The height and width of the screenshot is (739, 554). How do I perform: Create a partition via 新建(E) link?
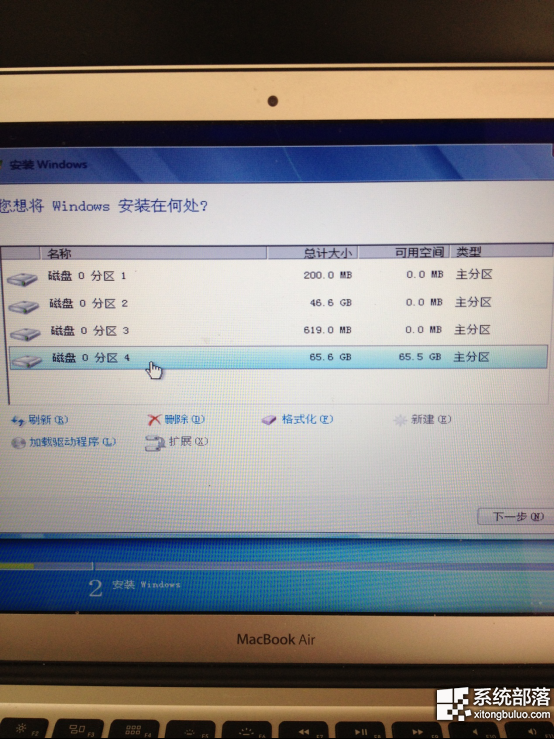point(430,419)
